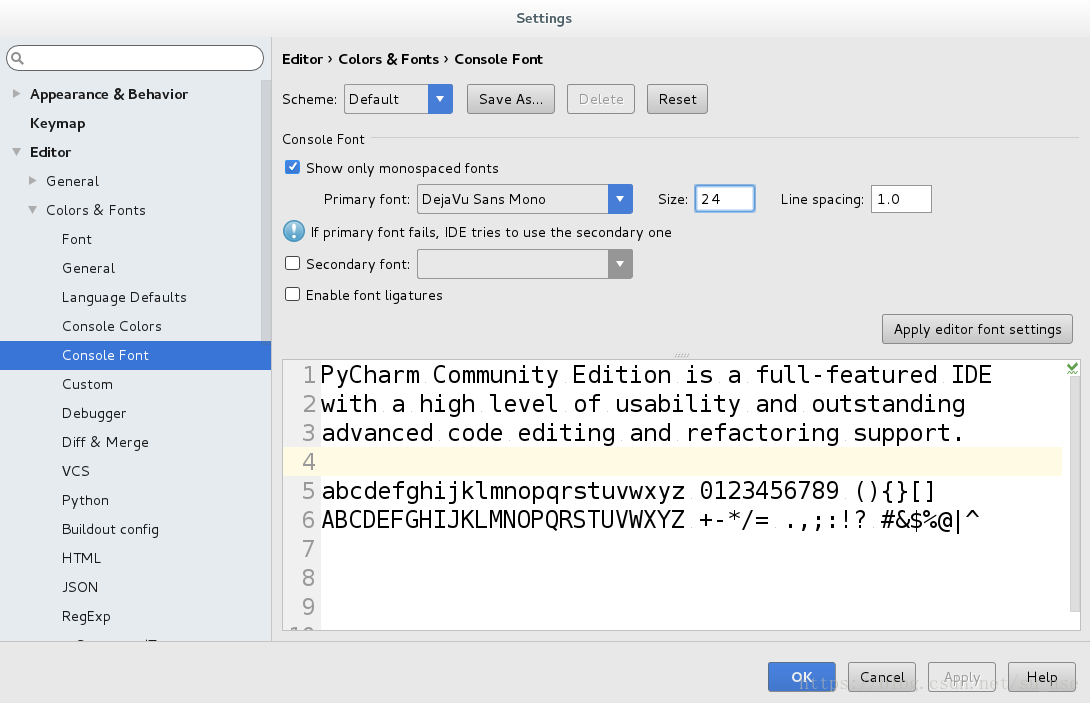Open Diff & Merge color settings

point(105,442)
